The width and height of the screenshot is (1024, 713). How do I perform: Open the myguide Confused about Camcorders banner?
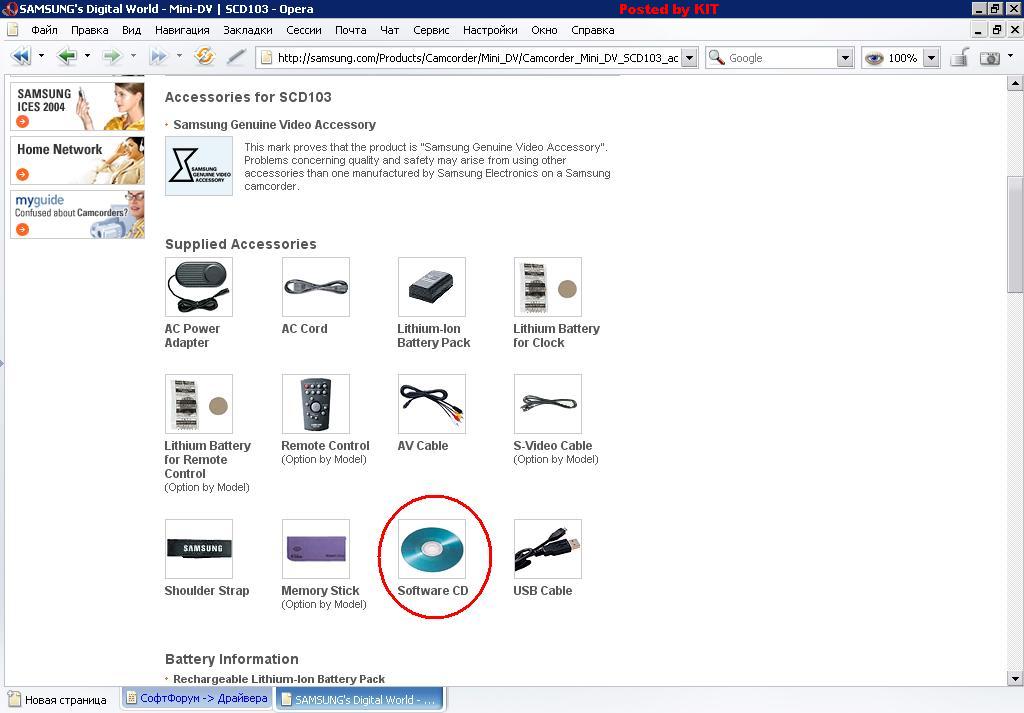click(x=77, y=214)
